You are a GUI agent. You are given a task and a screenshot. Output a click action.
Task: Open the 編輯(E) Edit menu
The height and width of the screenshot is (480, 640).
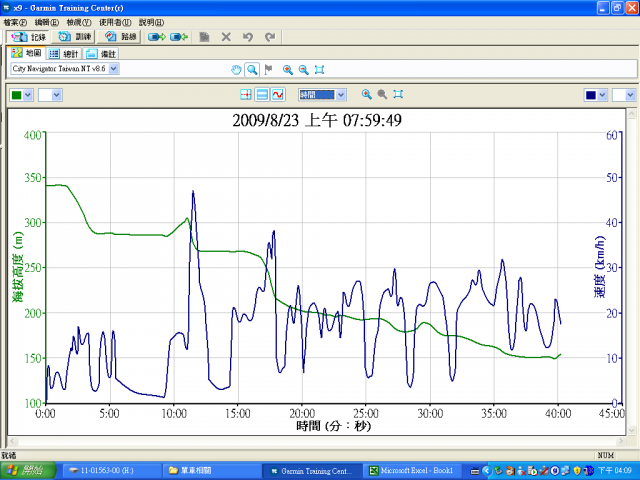pyautogui.click(x=47, y=22)
